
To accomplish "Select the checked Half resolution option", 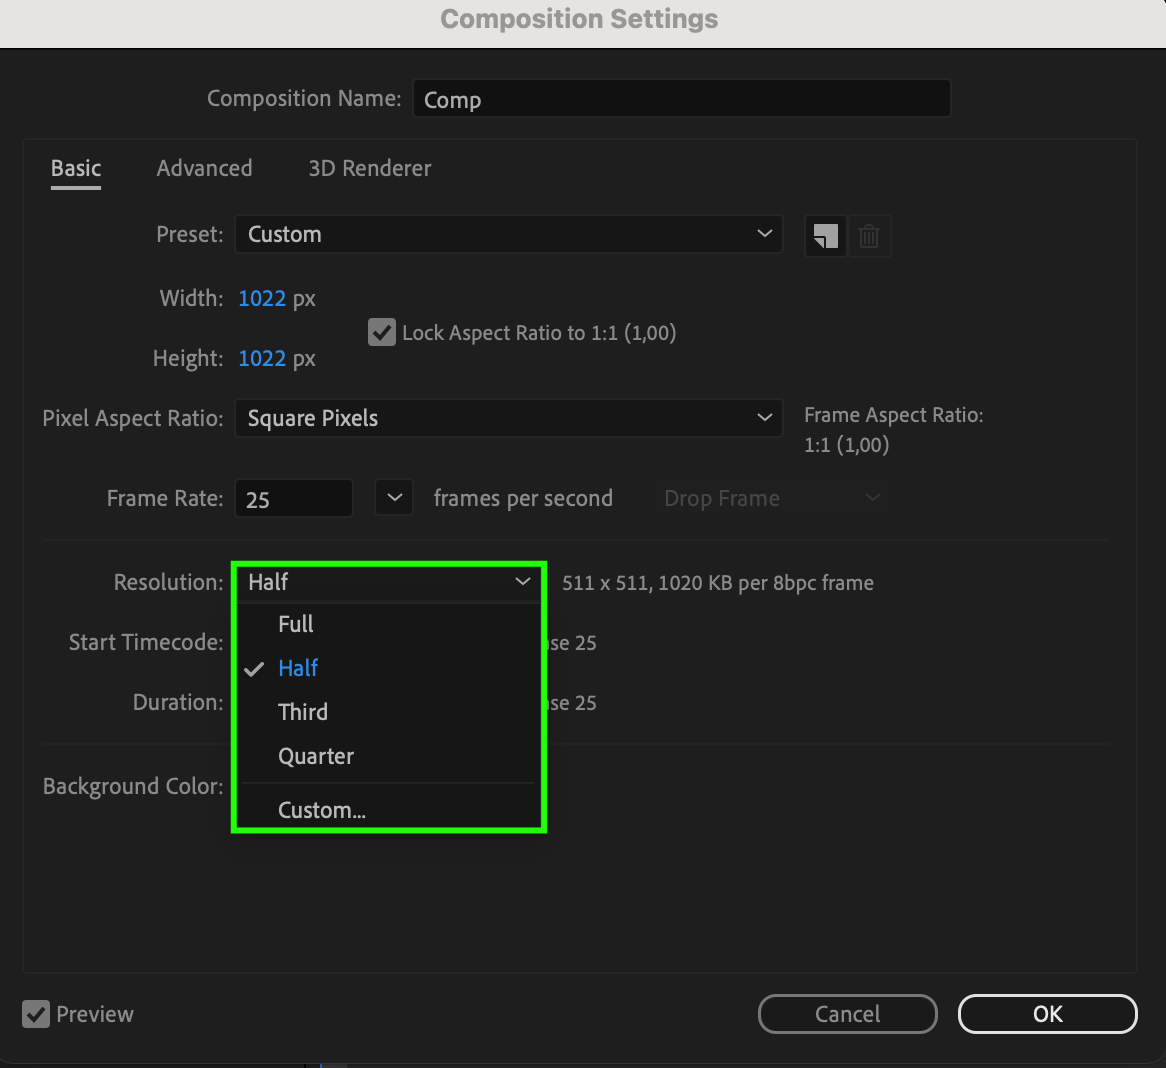I will (x=298, y=668).
